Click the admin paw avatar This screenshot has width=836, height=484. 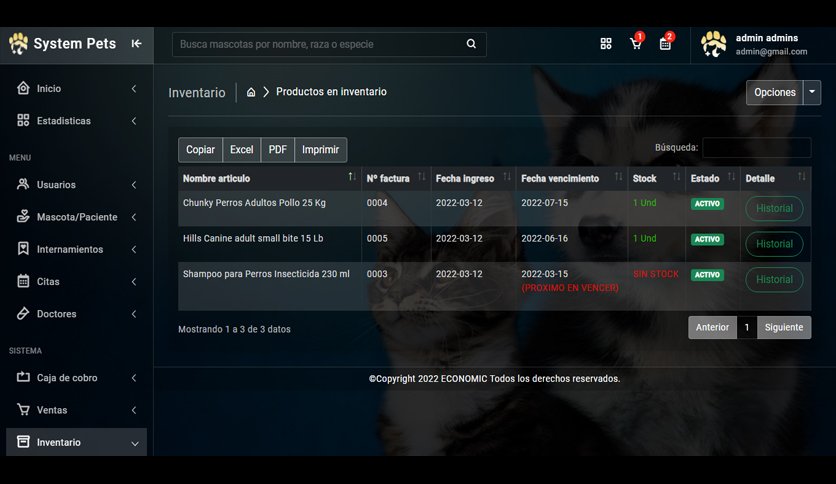(x=713, y=44)
